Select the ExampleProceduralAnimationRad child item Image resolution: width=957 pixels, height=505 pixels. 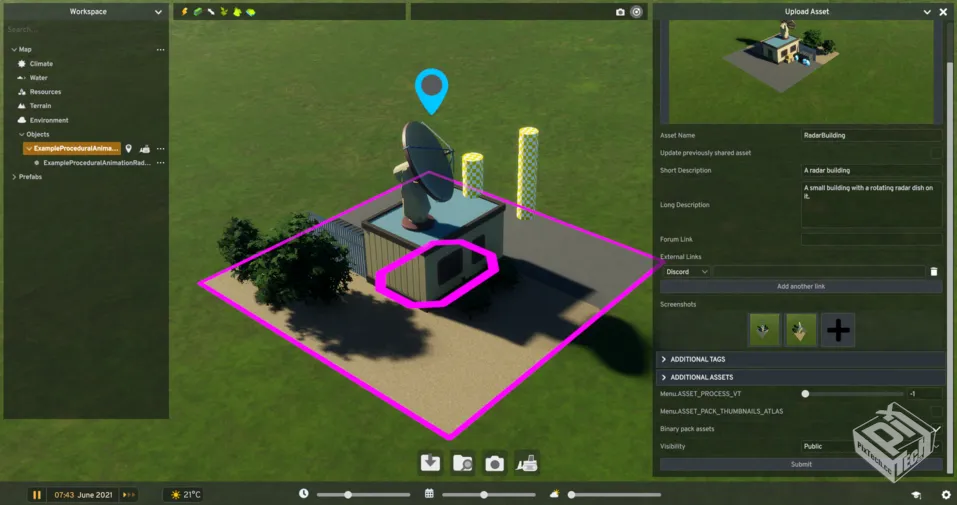(96, 163)
